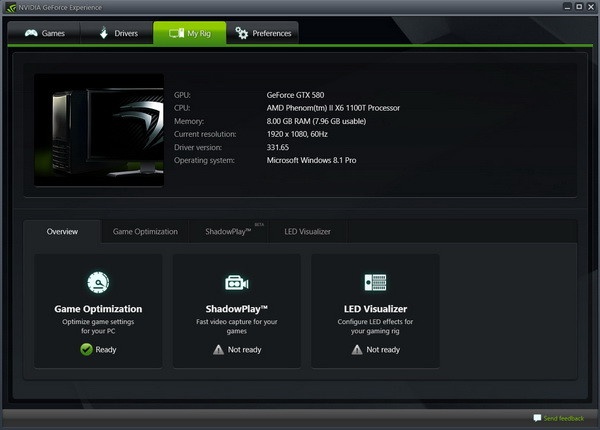This screenshot has width=600, height=430.
Task: Click the 'Driver version:' label
Action: point(198,147)
